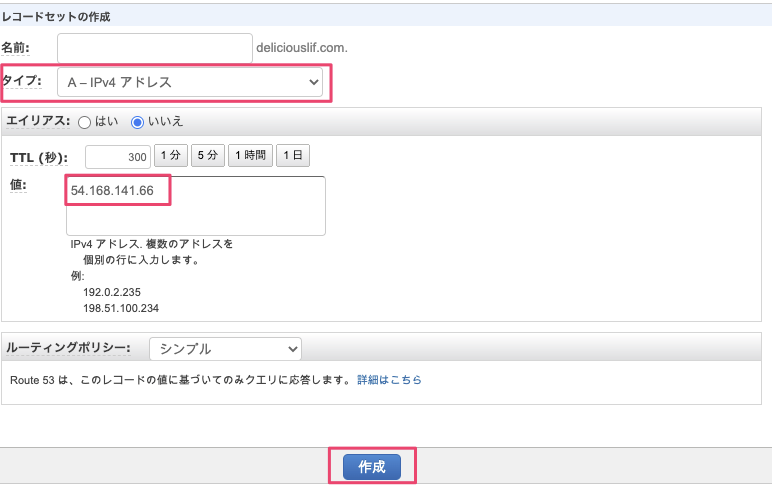Expand the ルーティングポリシー dropdown set to シンプル
This screenshot has height=485, width=772.
(x=225, y=349)
